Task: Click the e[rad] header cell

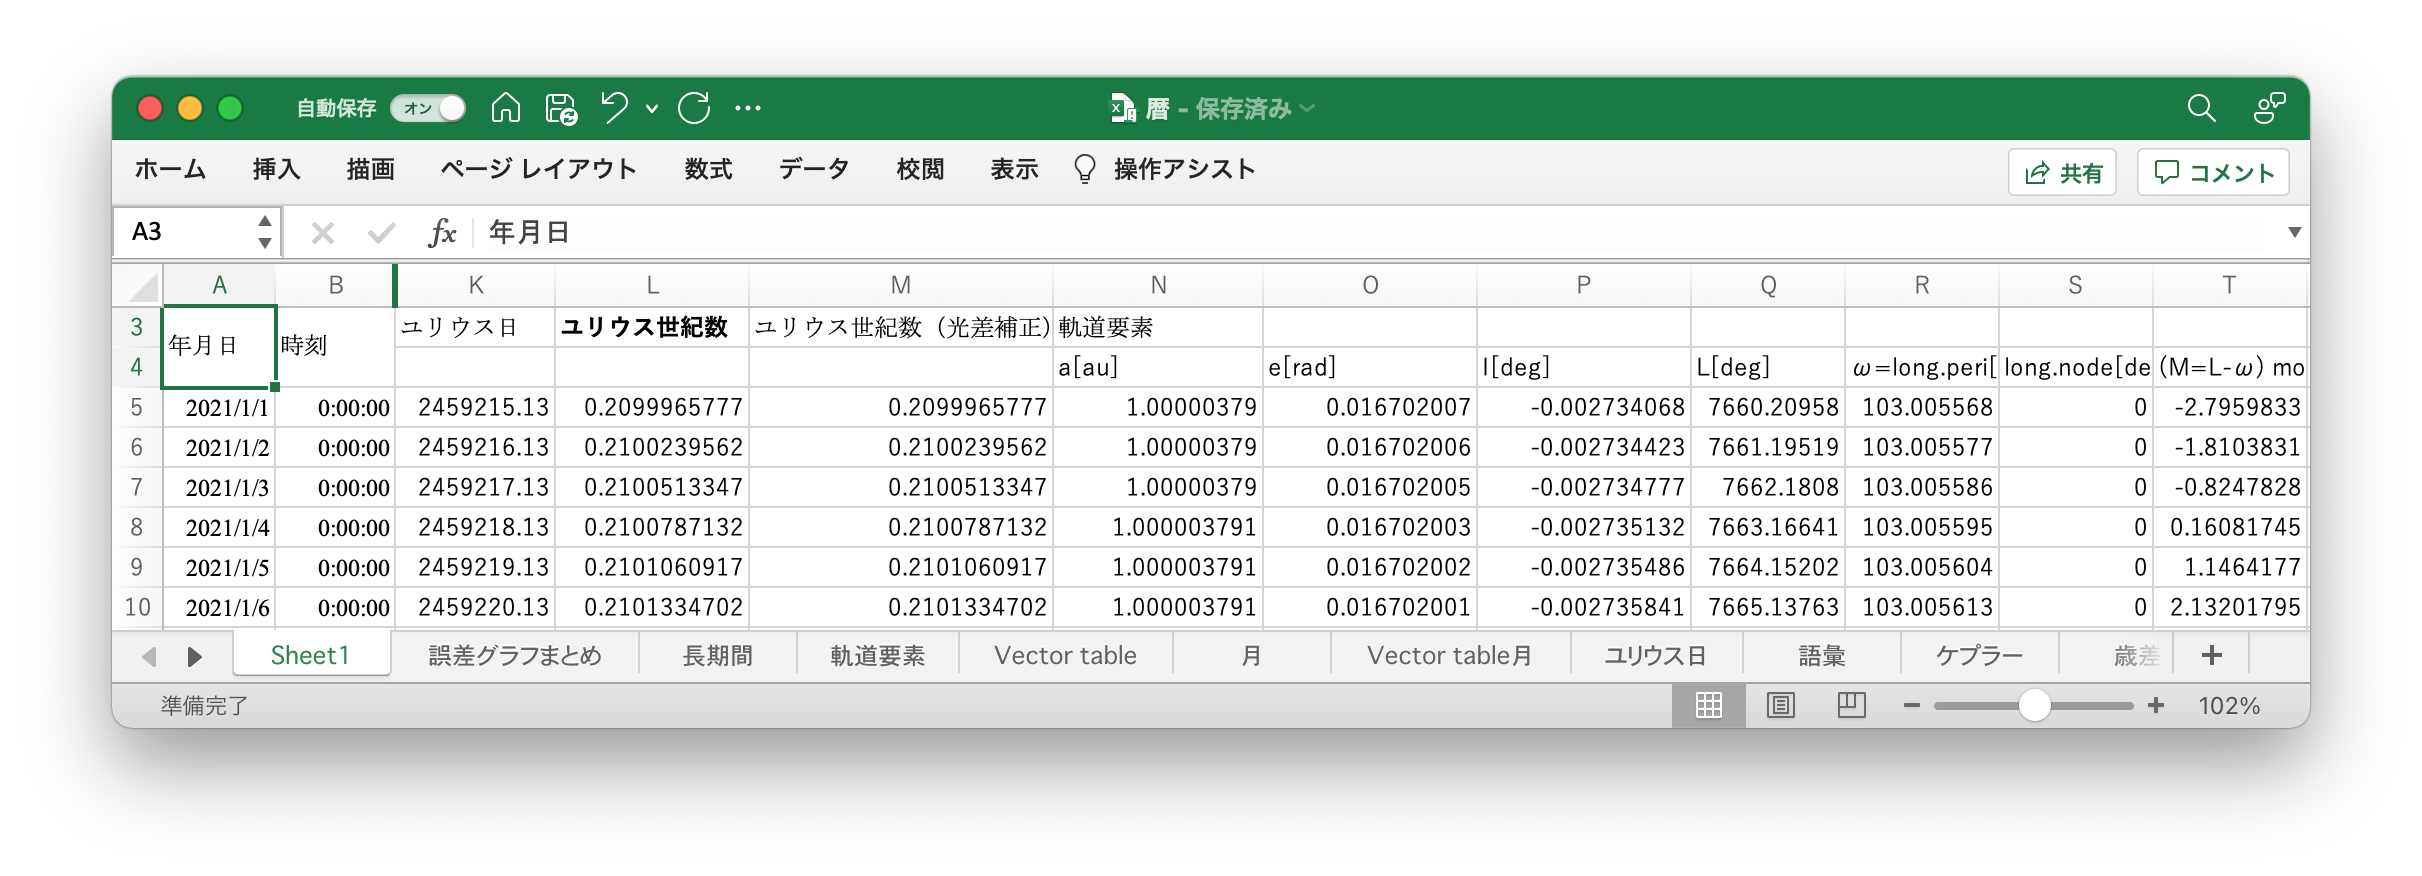Action: 1370,367
